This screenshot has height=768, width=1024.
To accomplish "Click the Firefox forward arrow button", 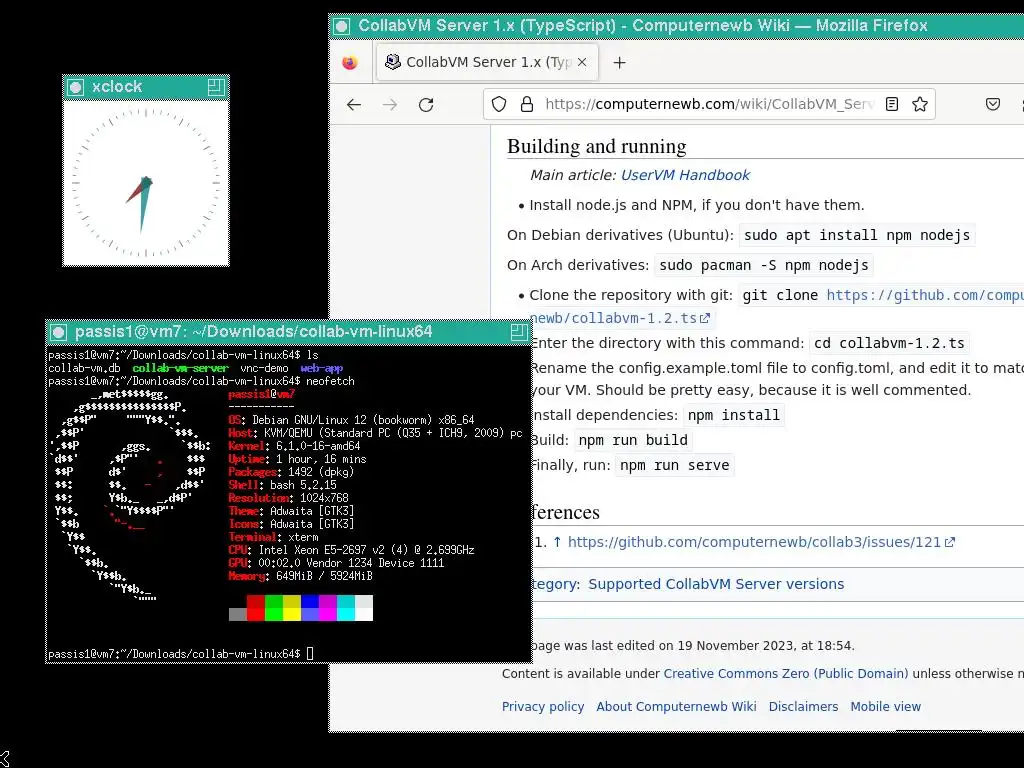I will 390,104.
